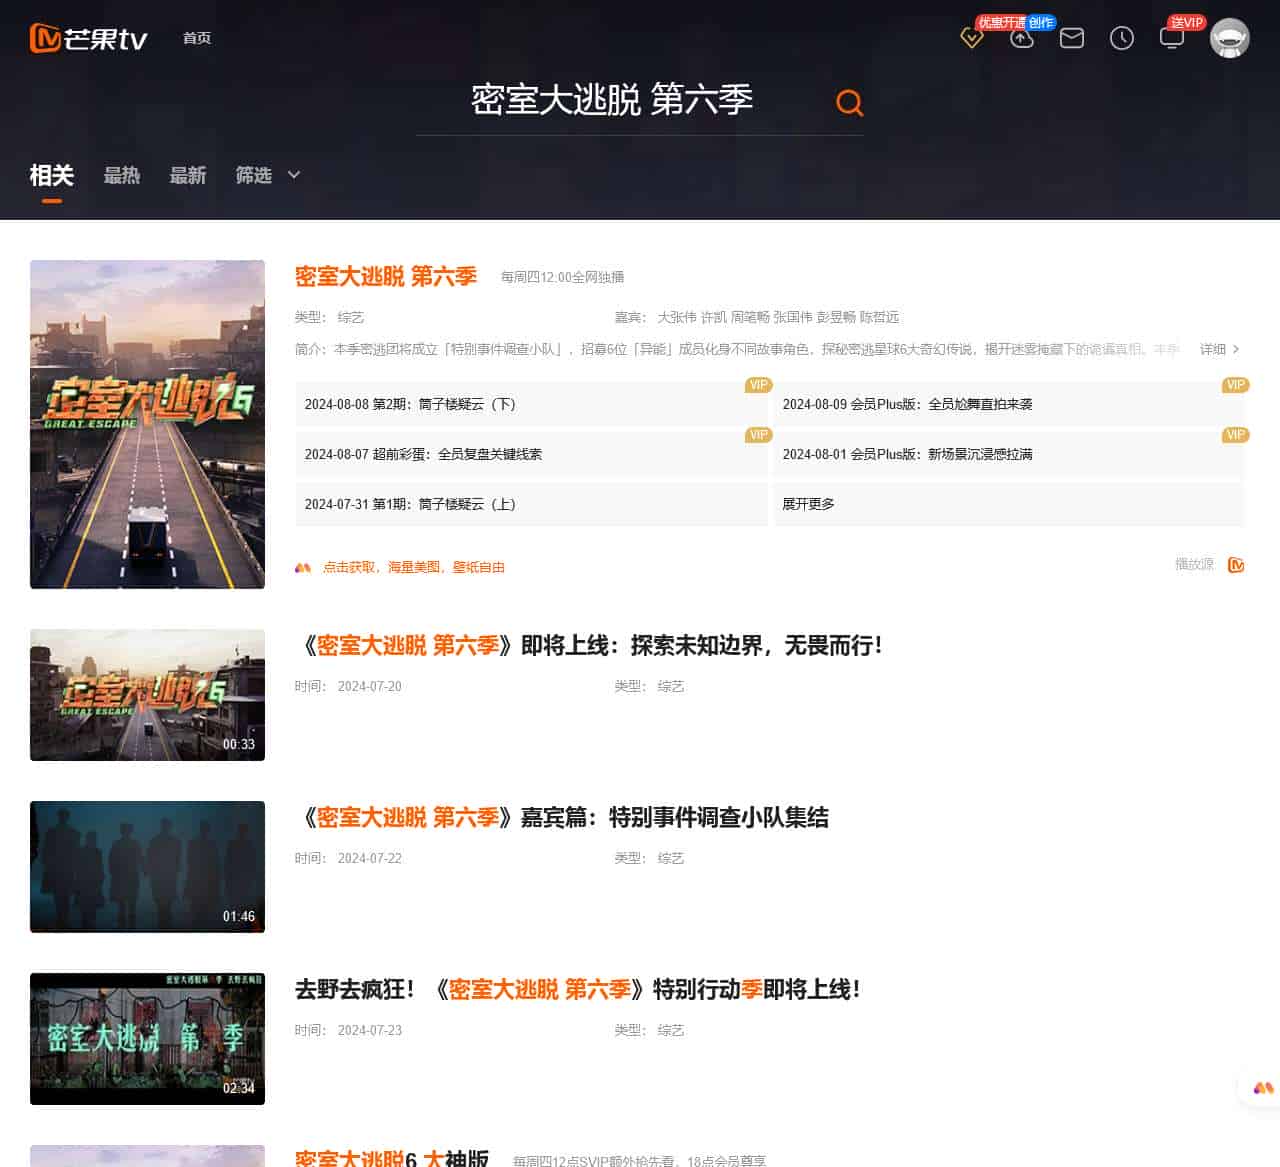Click 展开更多 to show more episodes
The image size is (1280, 1167).
pyautogui.click(x=808, y=504)
